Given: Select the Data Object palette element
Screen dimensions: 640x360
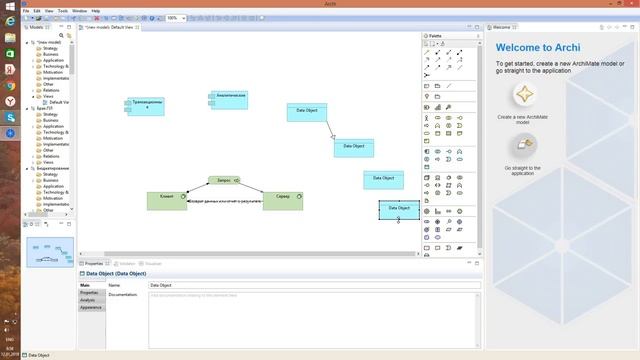Looking at the screenshot, I should pos(427,167).
